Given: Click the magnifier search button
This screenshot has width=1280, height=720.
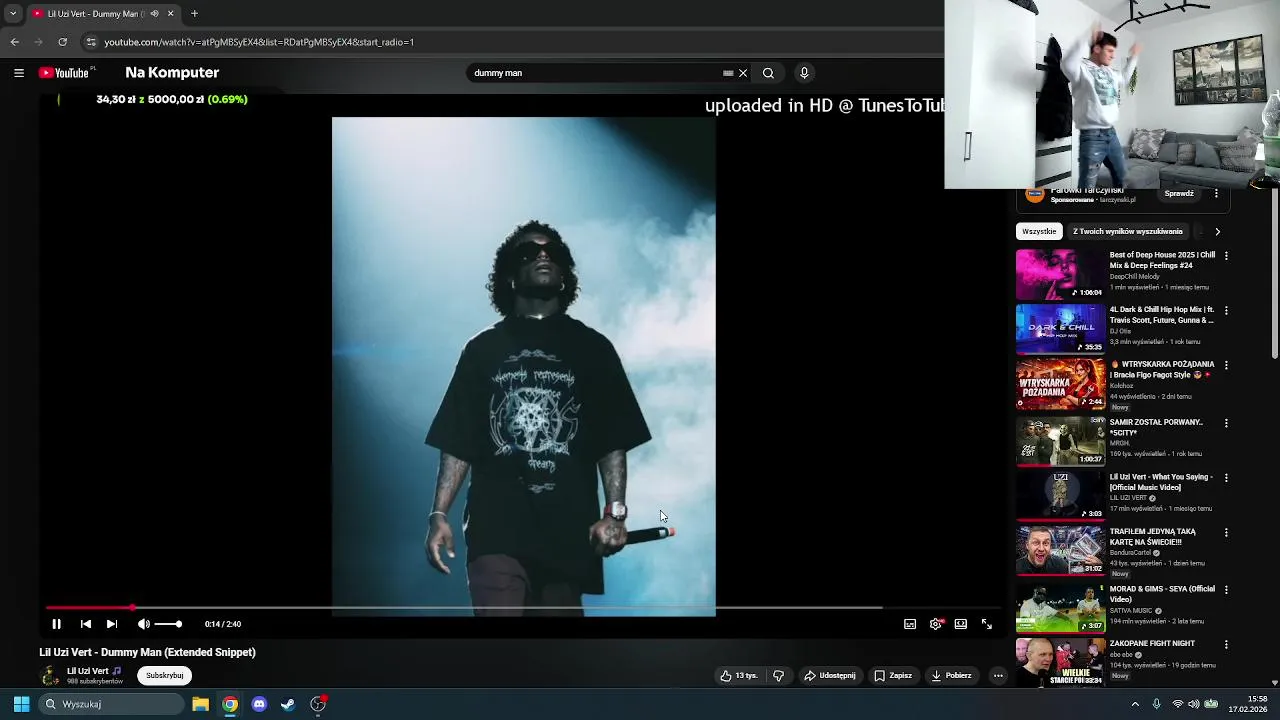Looking at the screenshot, I should [x=768, y=73].
